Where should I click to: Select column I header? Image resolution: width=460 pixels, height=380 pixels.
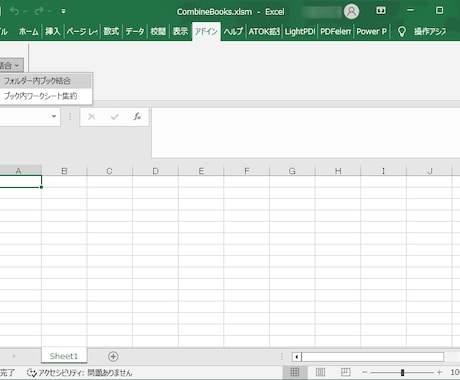tap(383, 171)
